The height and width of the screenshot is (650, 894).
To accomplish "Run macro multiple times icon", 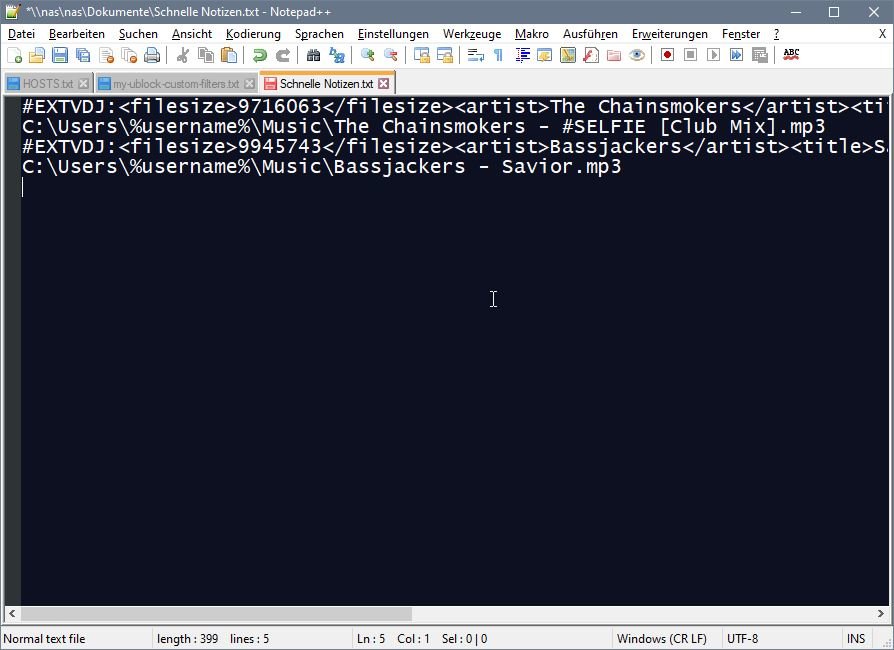I will [x=736, y=55].
